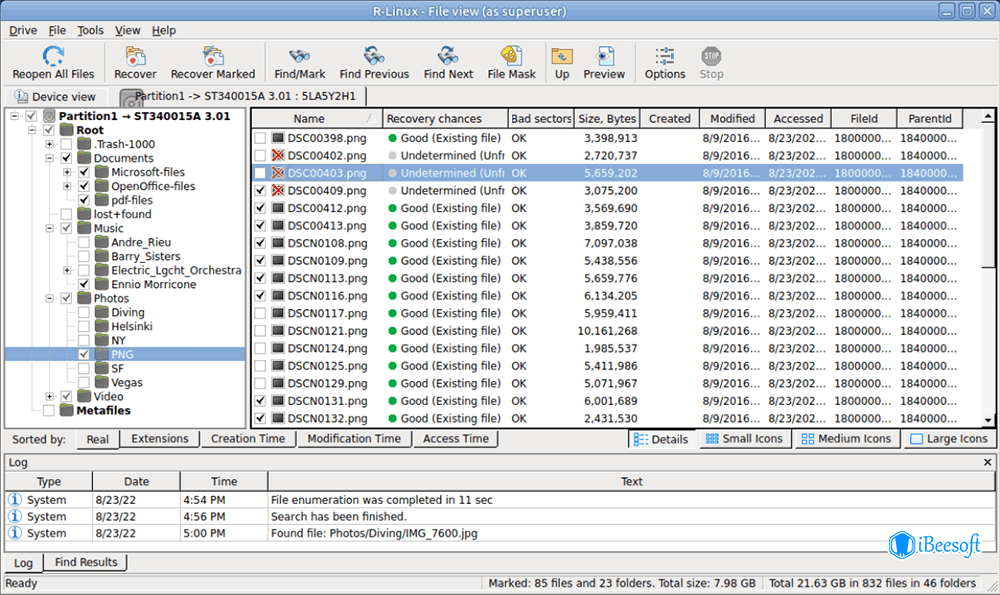Expand the Microsoft-files node
The image size is (1000, 595).
point(67,172)
